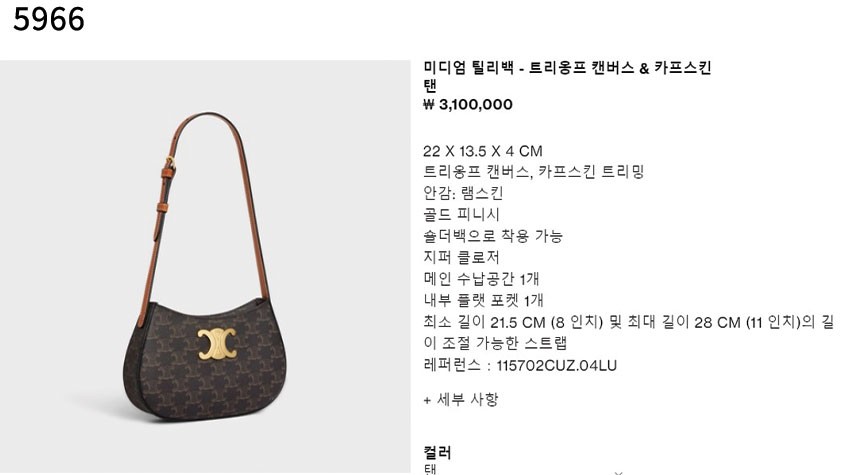Click the 안감: 램스킨 lining line
This screenshot has width=860, height=475.
coord(463,193)
